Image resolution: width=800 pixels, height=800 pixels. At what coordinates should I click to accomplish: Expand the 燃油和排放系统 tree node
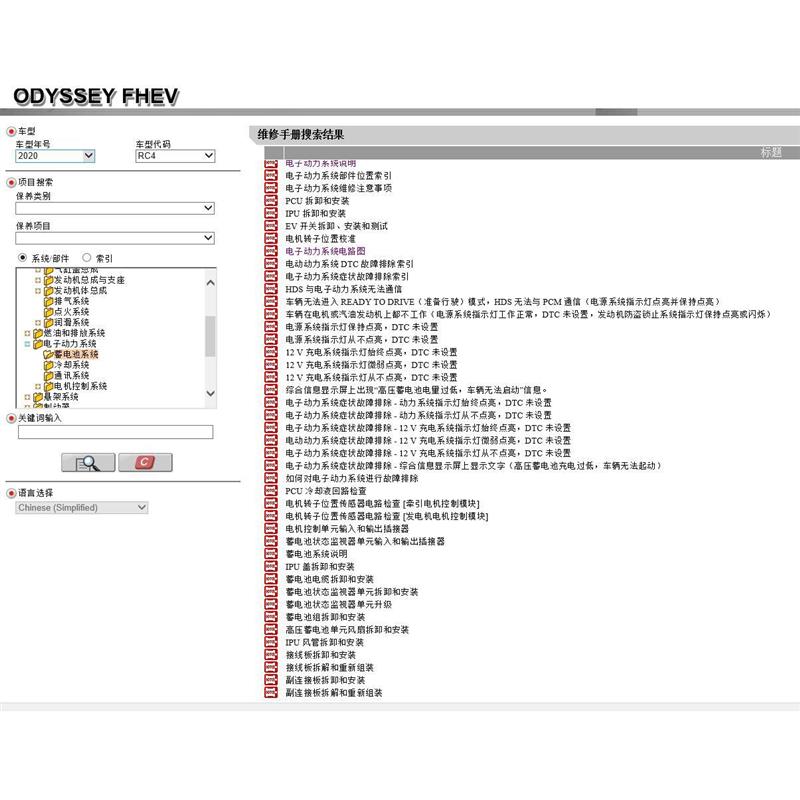pyautogui.click(x=27, y=333)
